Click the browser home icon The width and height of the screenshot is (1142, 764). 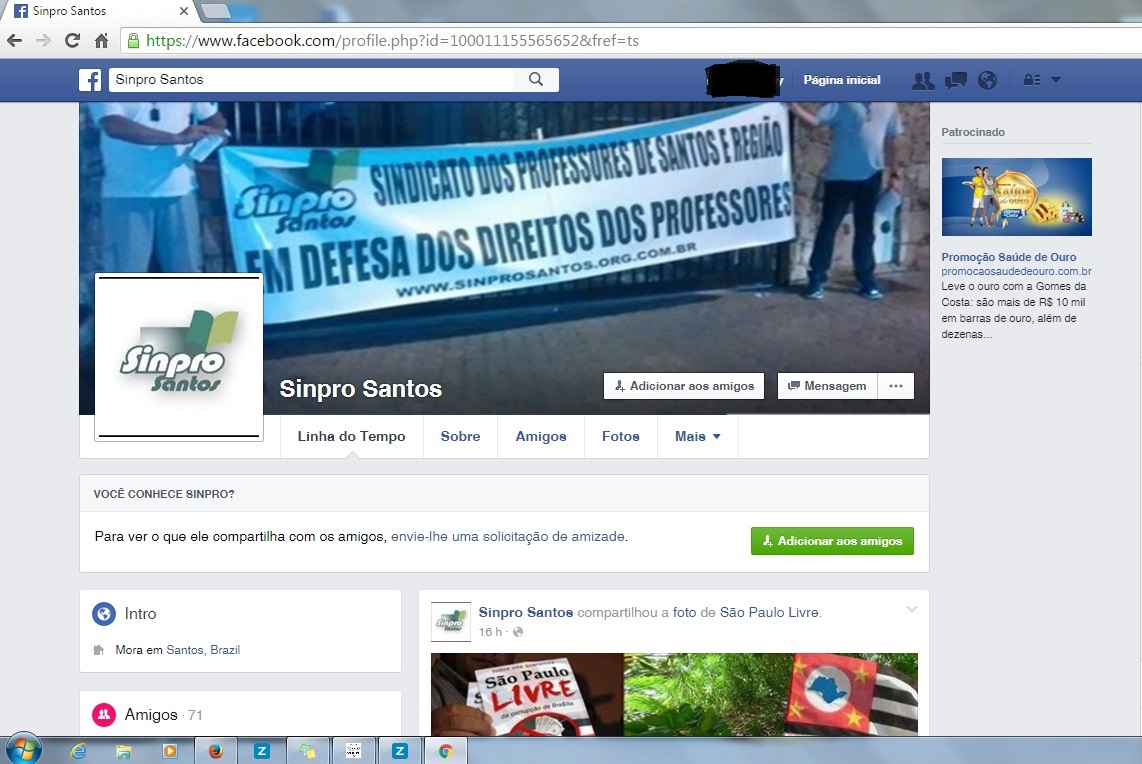[x=101, y=41]
